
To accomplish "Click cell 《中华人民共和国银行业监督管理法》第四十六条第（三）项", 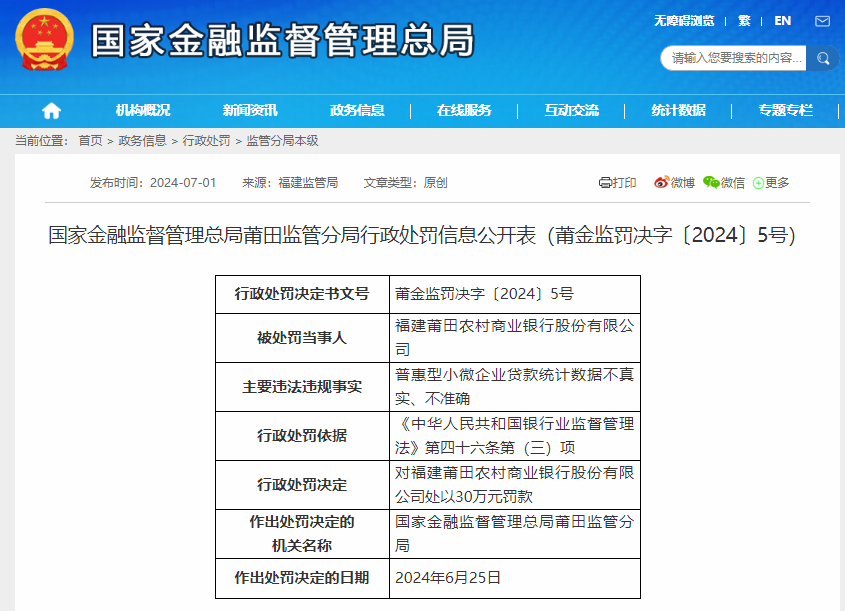I will click(515, 436).
